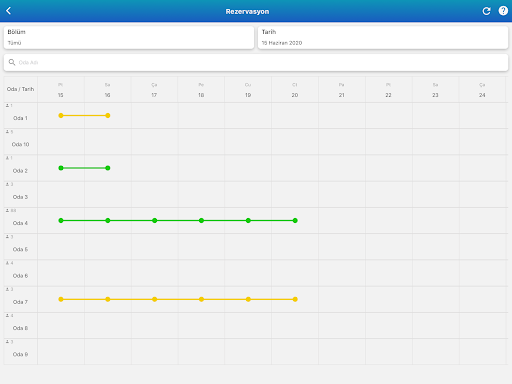
Task: Open the Tarih date picker field
Action: pyautogui.click(x=383, y=38)
